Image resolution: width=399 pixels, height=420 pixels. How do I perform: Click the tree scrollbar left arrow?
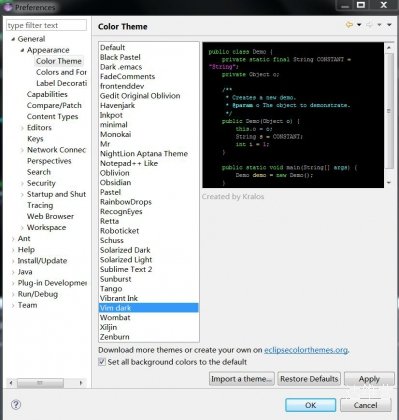[x=11, y=383]
